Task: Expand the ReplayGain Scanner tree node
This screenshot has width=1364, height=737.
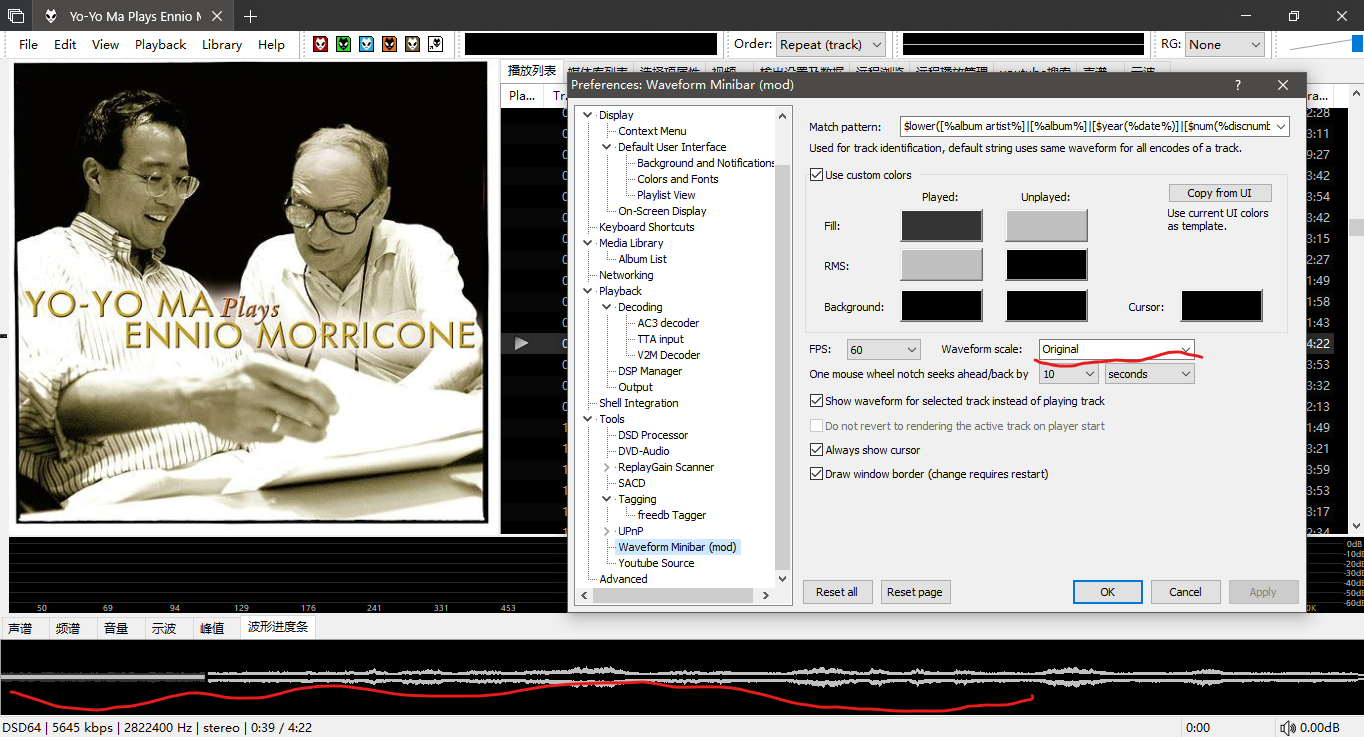Action: coord(607,467)
